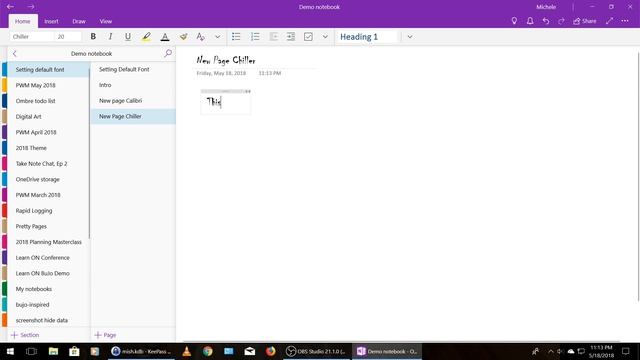Click the Michele account name

546,7
